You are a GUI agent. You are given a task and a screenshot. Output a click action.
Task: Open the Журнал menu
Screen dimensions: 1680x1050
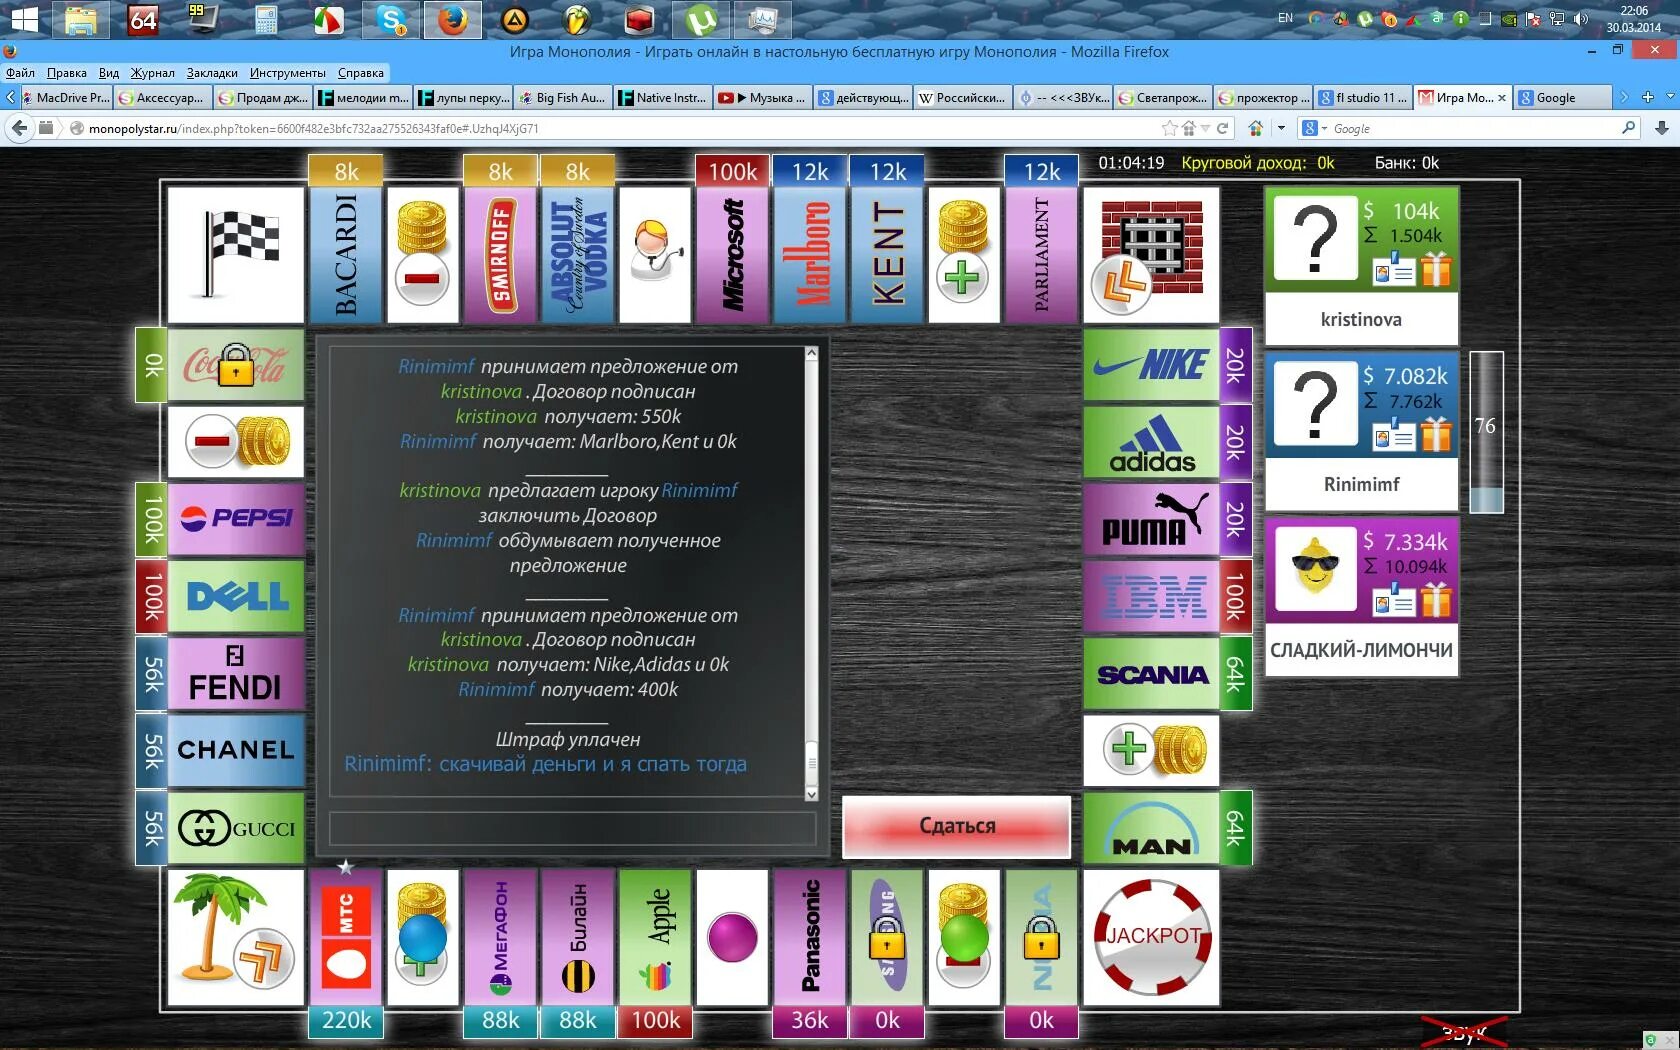(152, 73)
